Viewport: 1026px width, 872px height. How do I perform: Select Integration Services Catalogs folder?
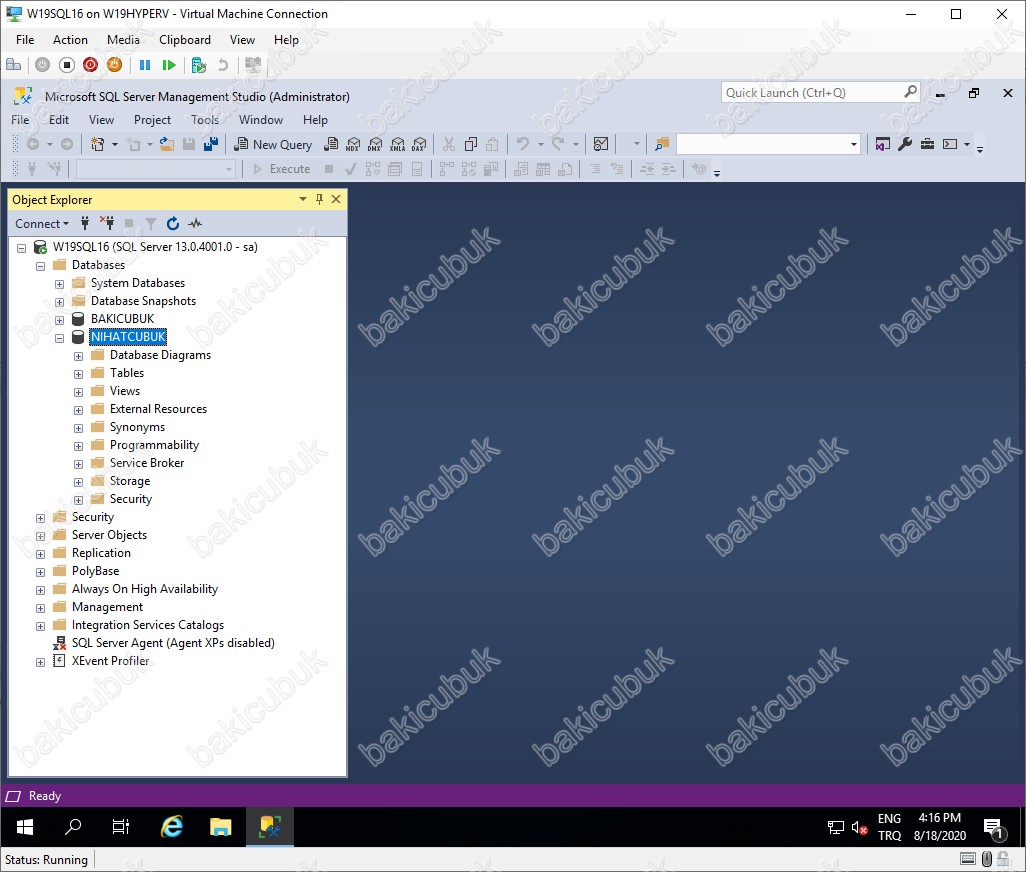(x=148, y=625)
